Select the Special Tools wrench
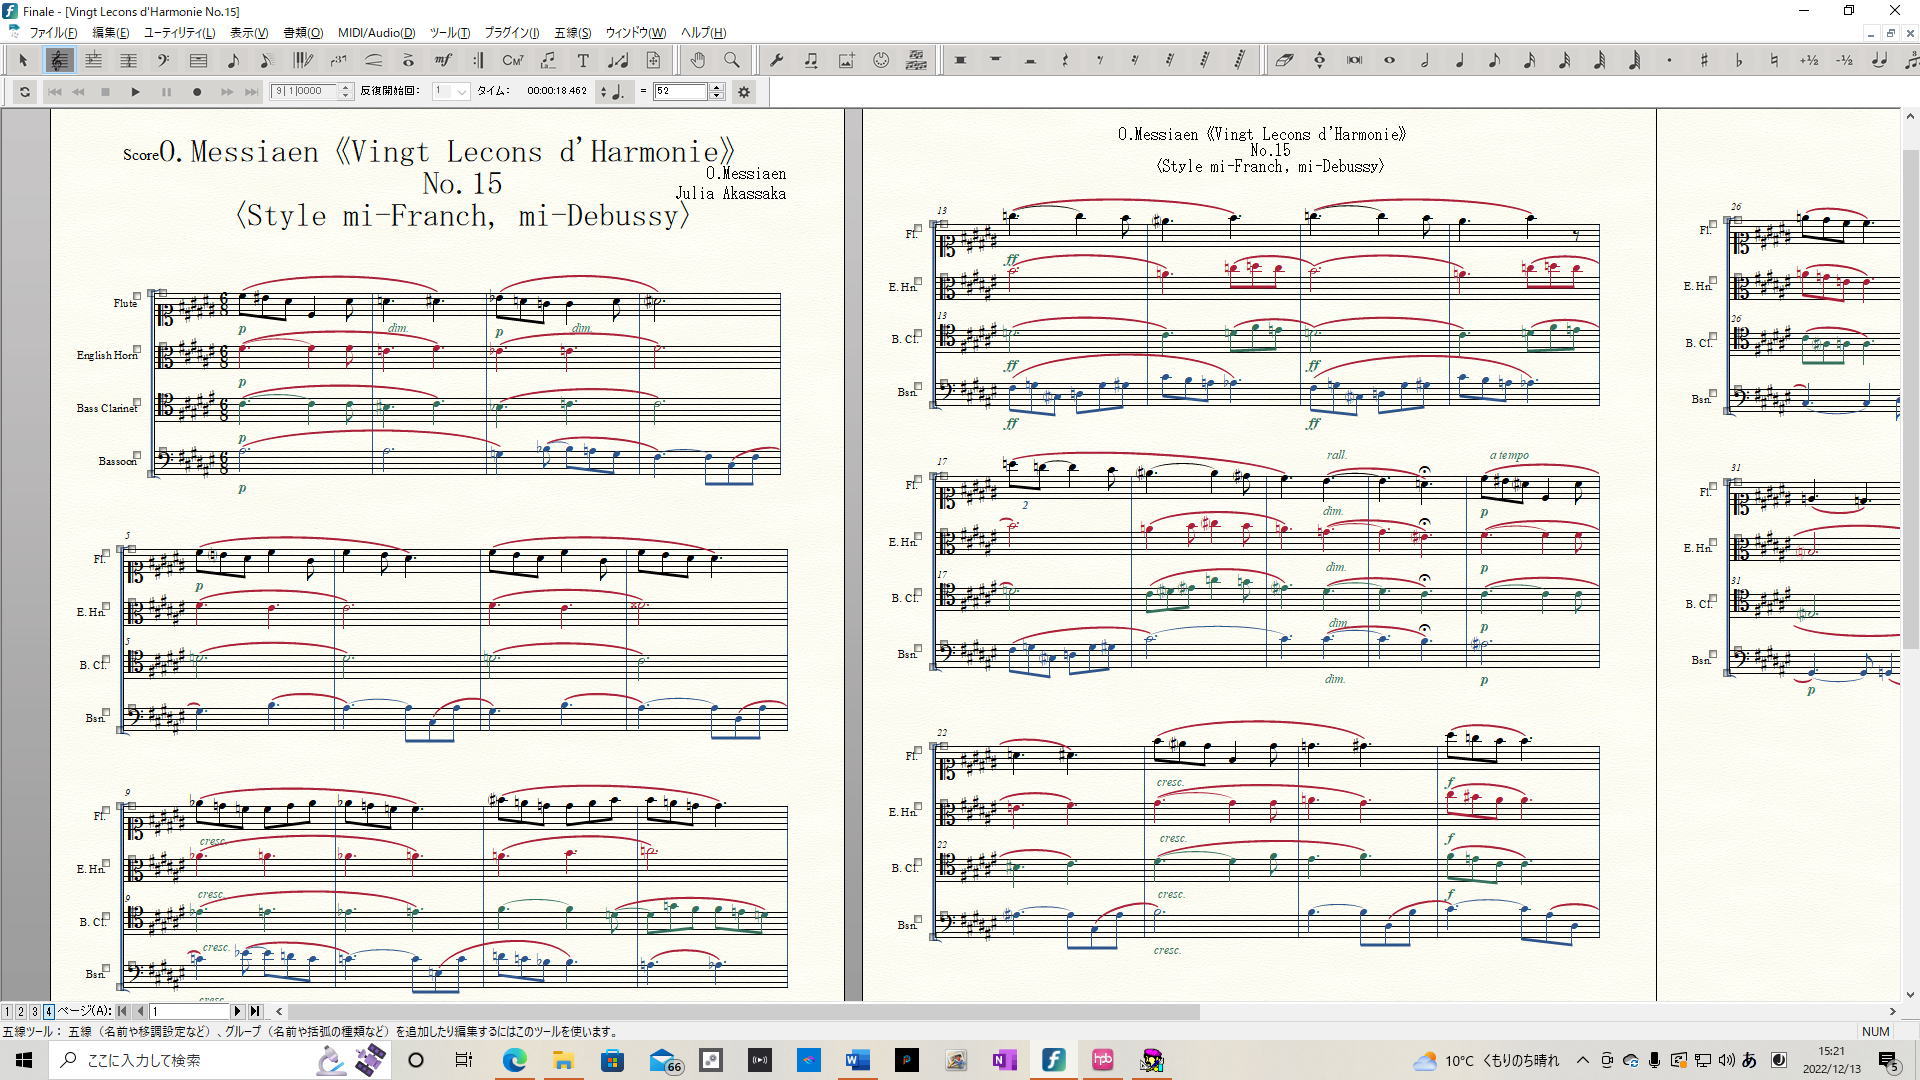 pyautogui.click(x=776, y=60)
